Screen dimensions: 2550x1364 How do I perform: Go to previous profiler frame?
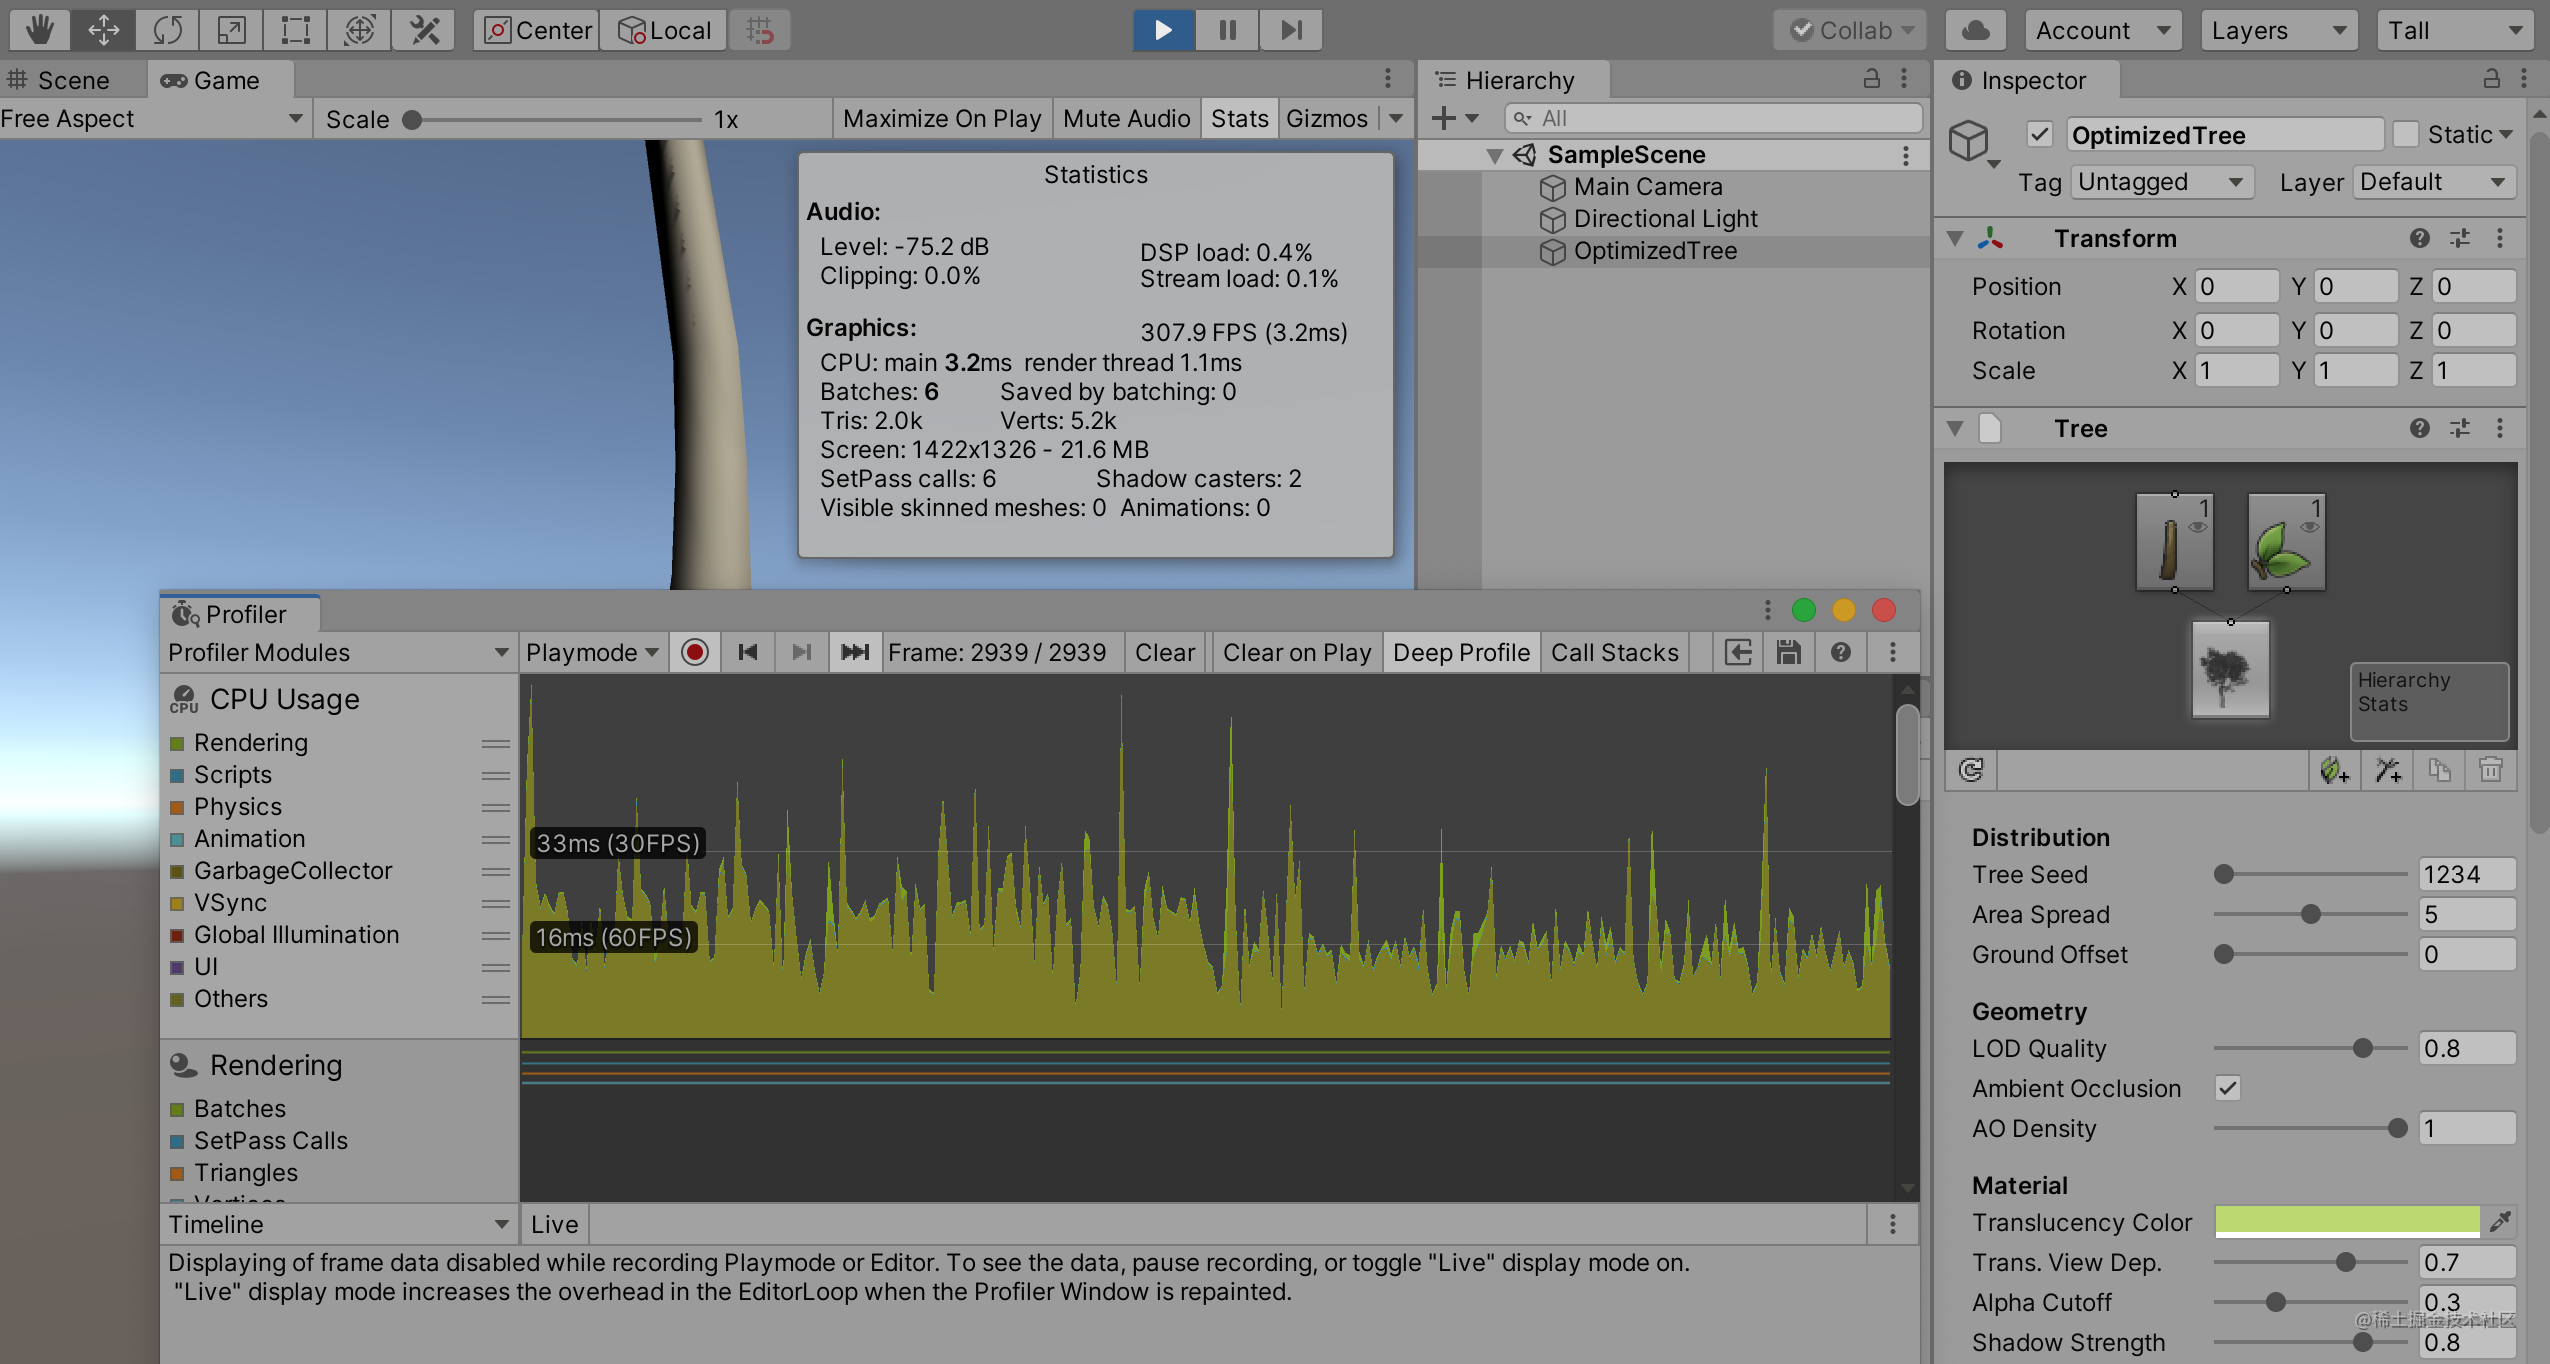click(x=747, y=653)
